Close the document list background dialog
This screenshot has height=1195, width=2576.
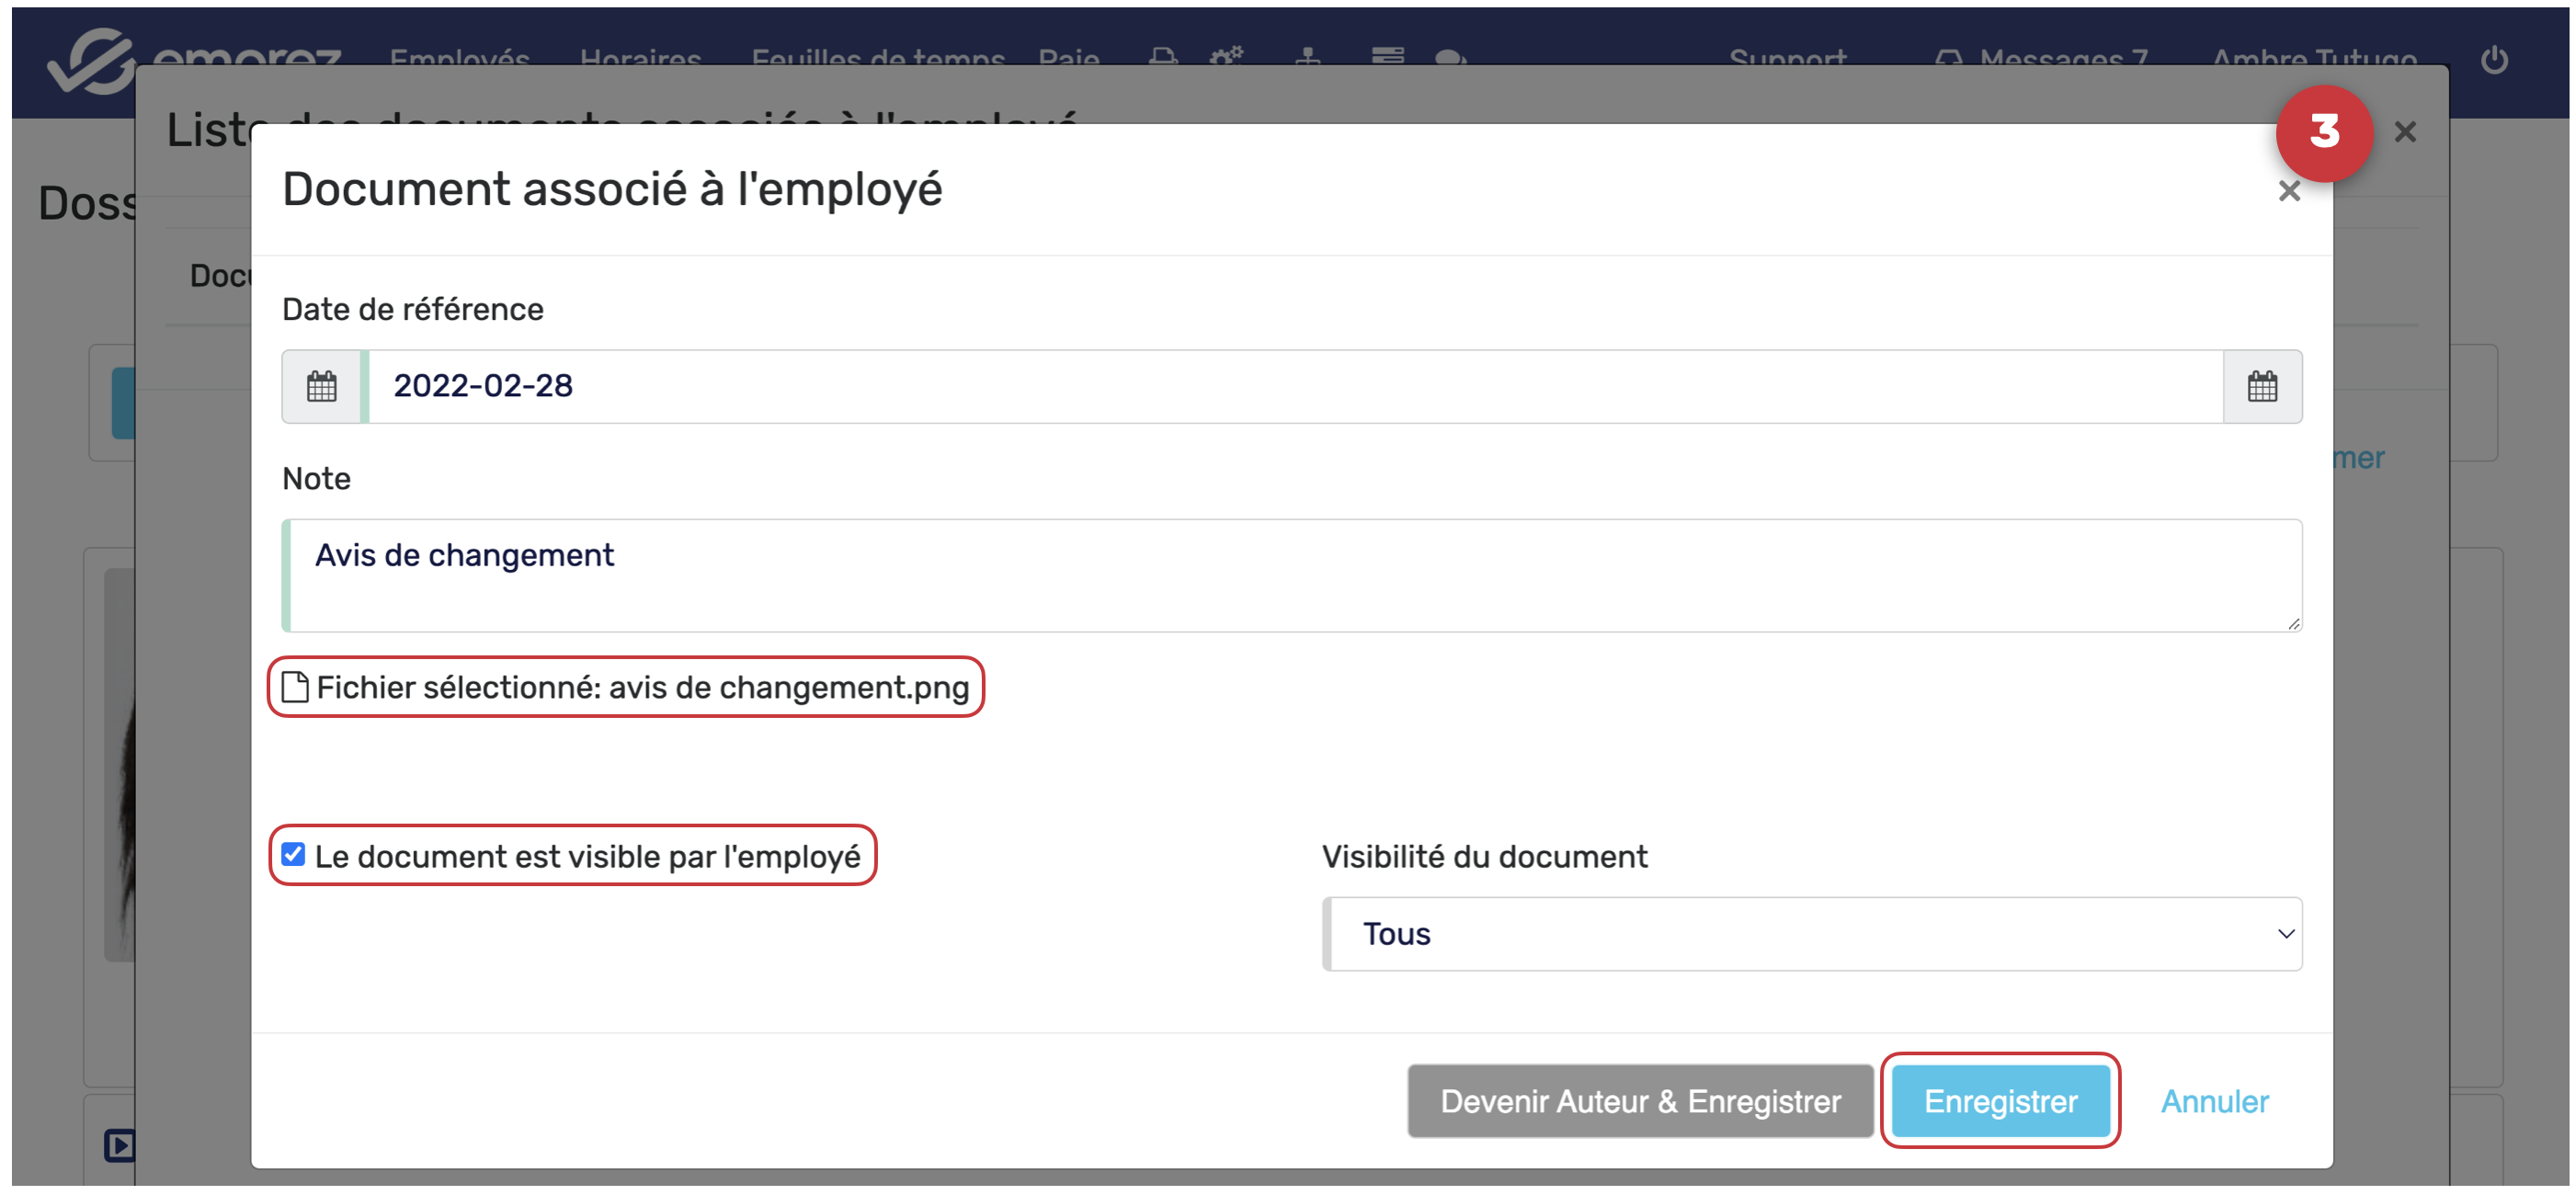(2404, 132)
